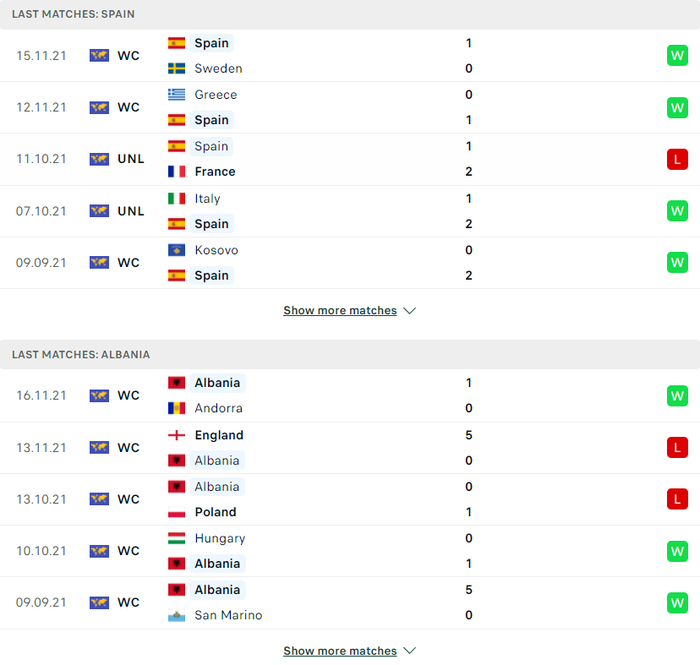Image resolution: width=700 pixels, height=665 pixels.
Task: Click the Hungary flag icon
Action: point(176,538)
